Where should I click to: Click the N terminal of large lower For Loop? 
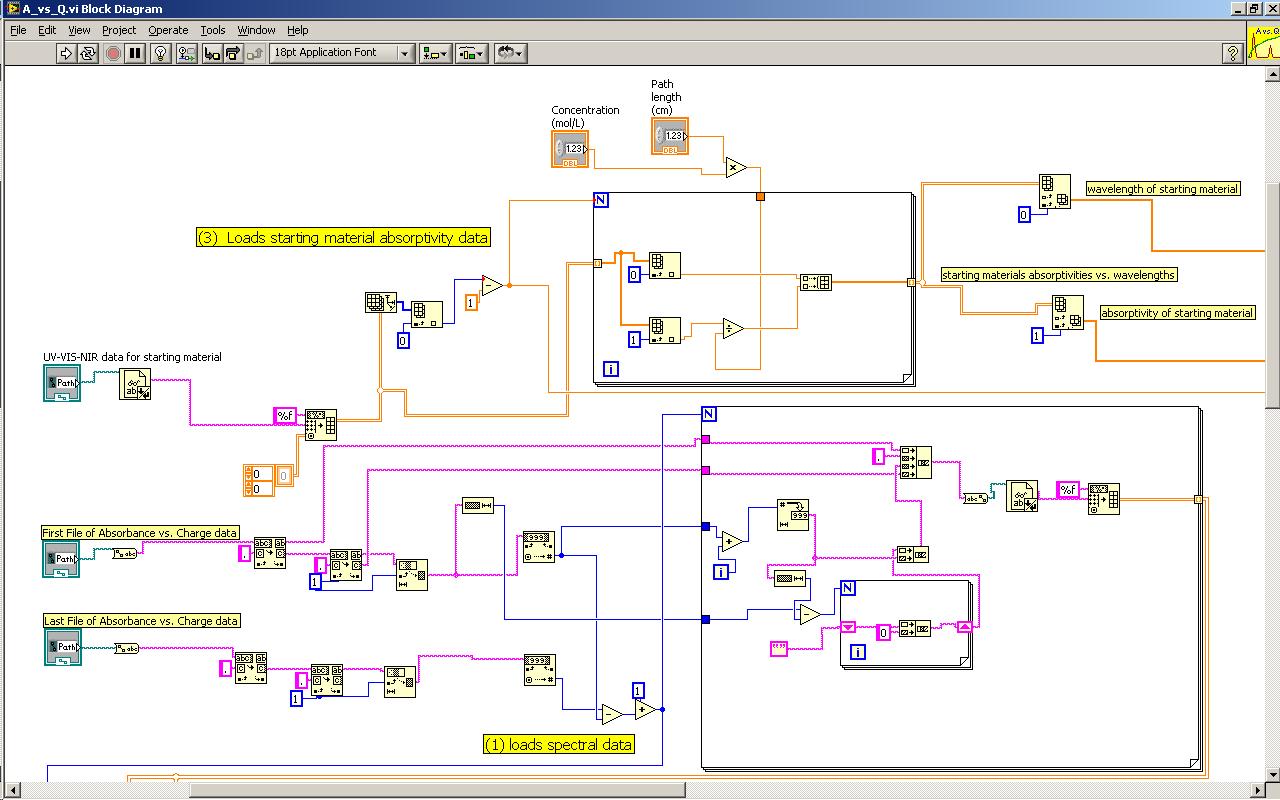(709, 414)
